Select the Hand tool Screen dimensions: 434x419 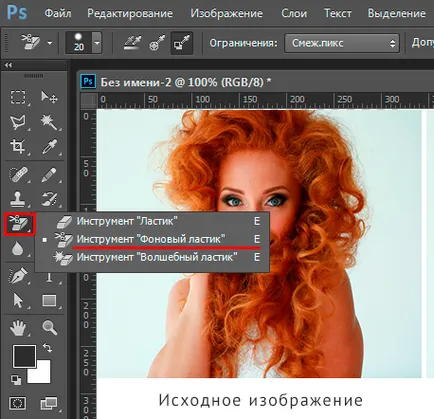point(18,328)
